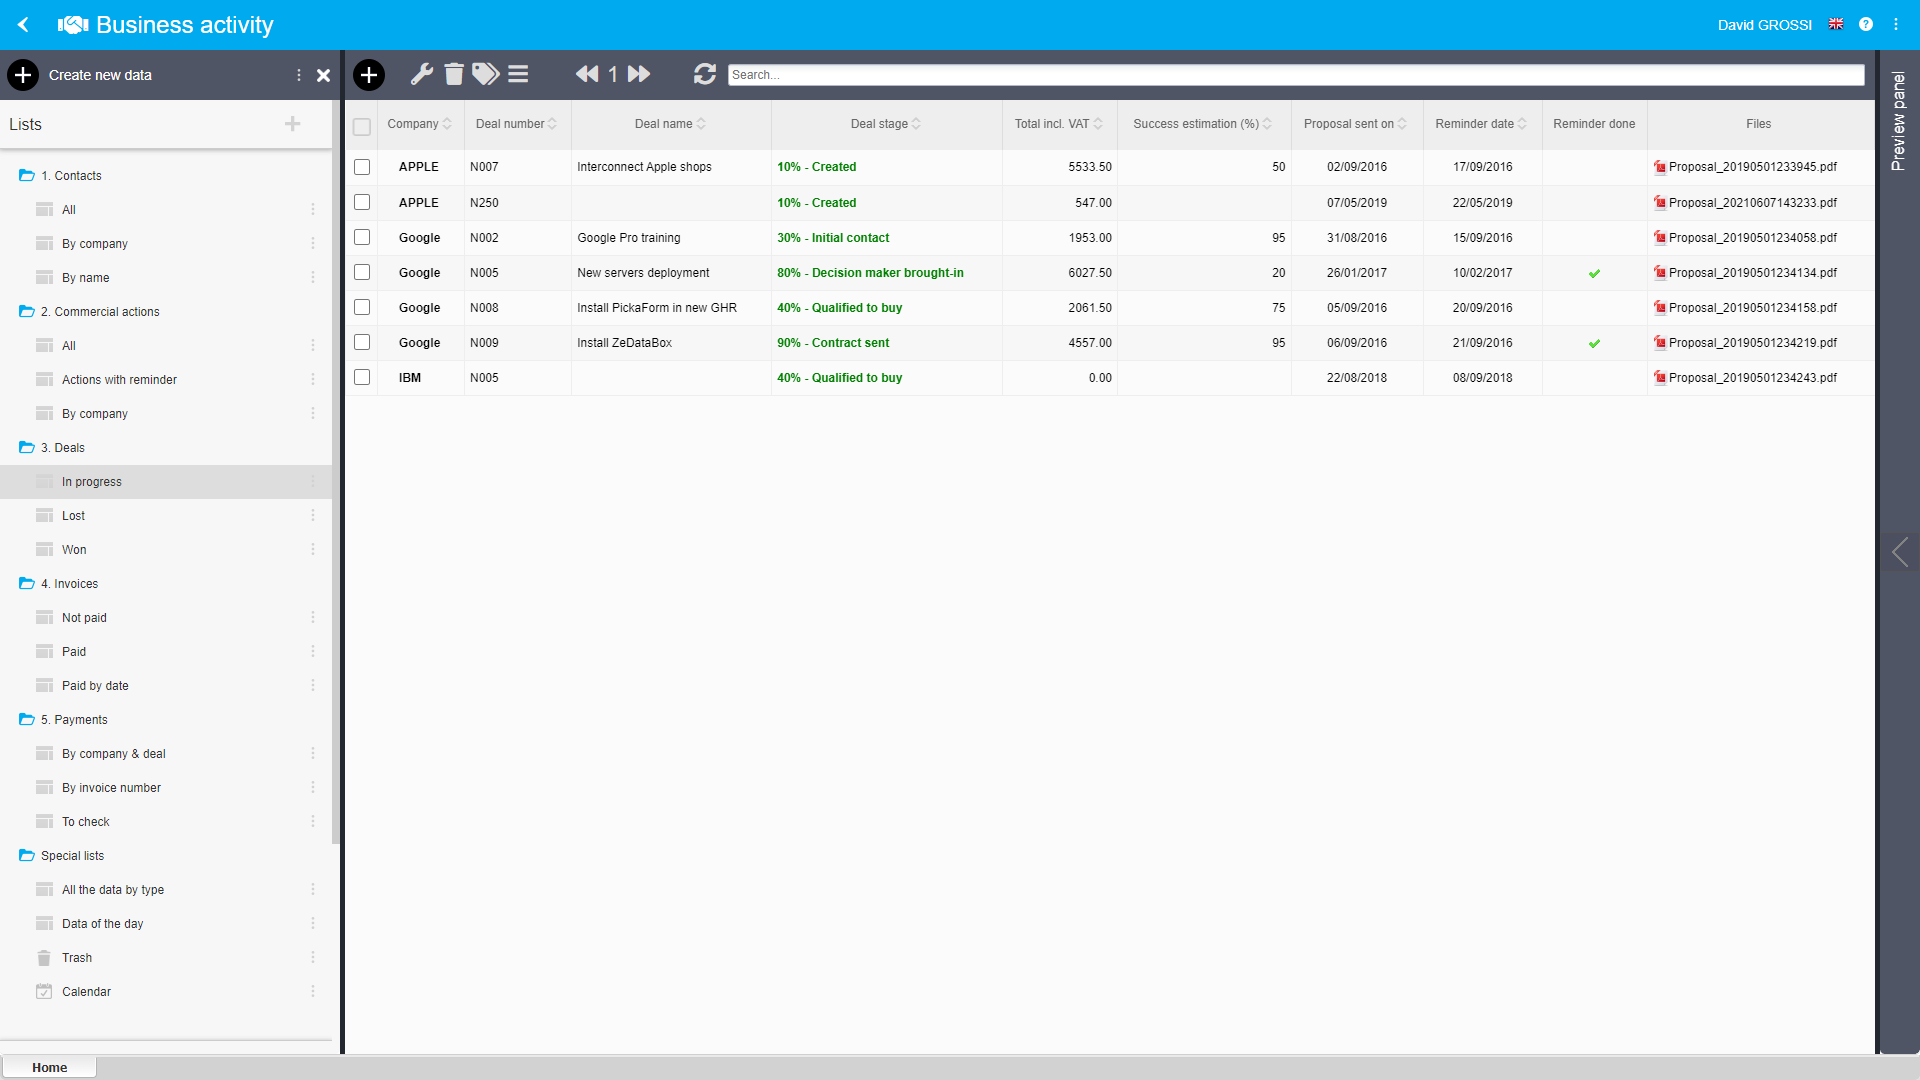The width and height of the screenshot is (1920, 1080).
Task: Click the back arrow in the header
Action: [23, 24]
